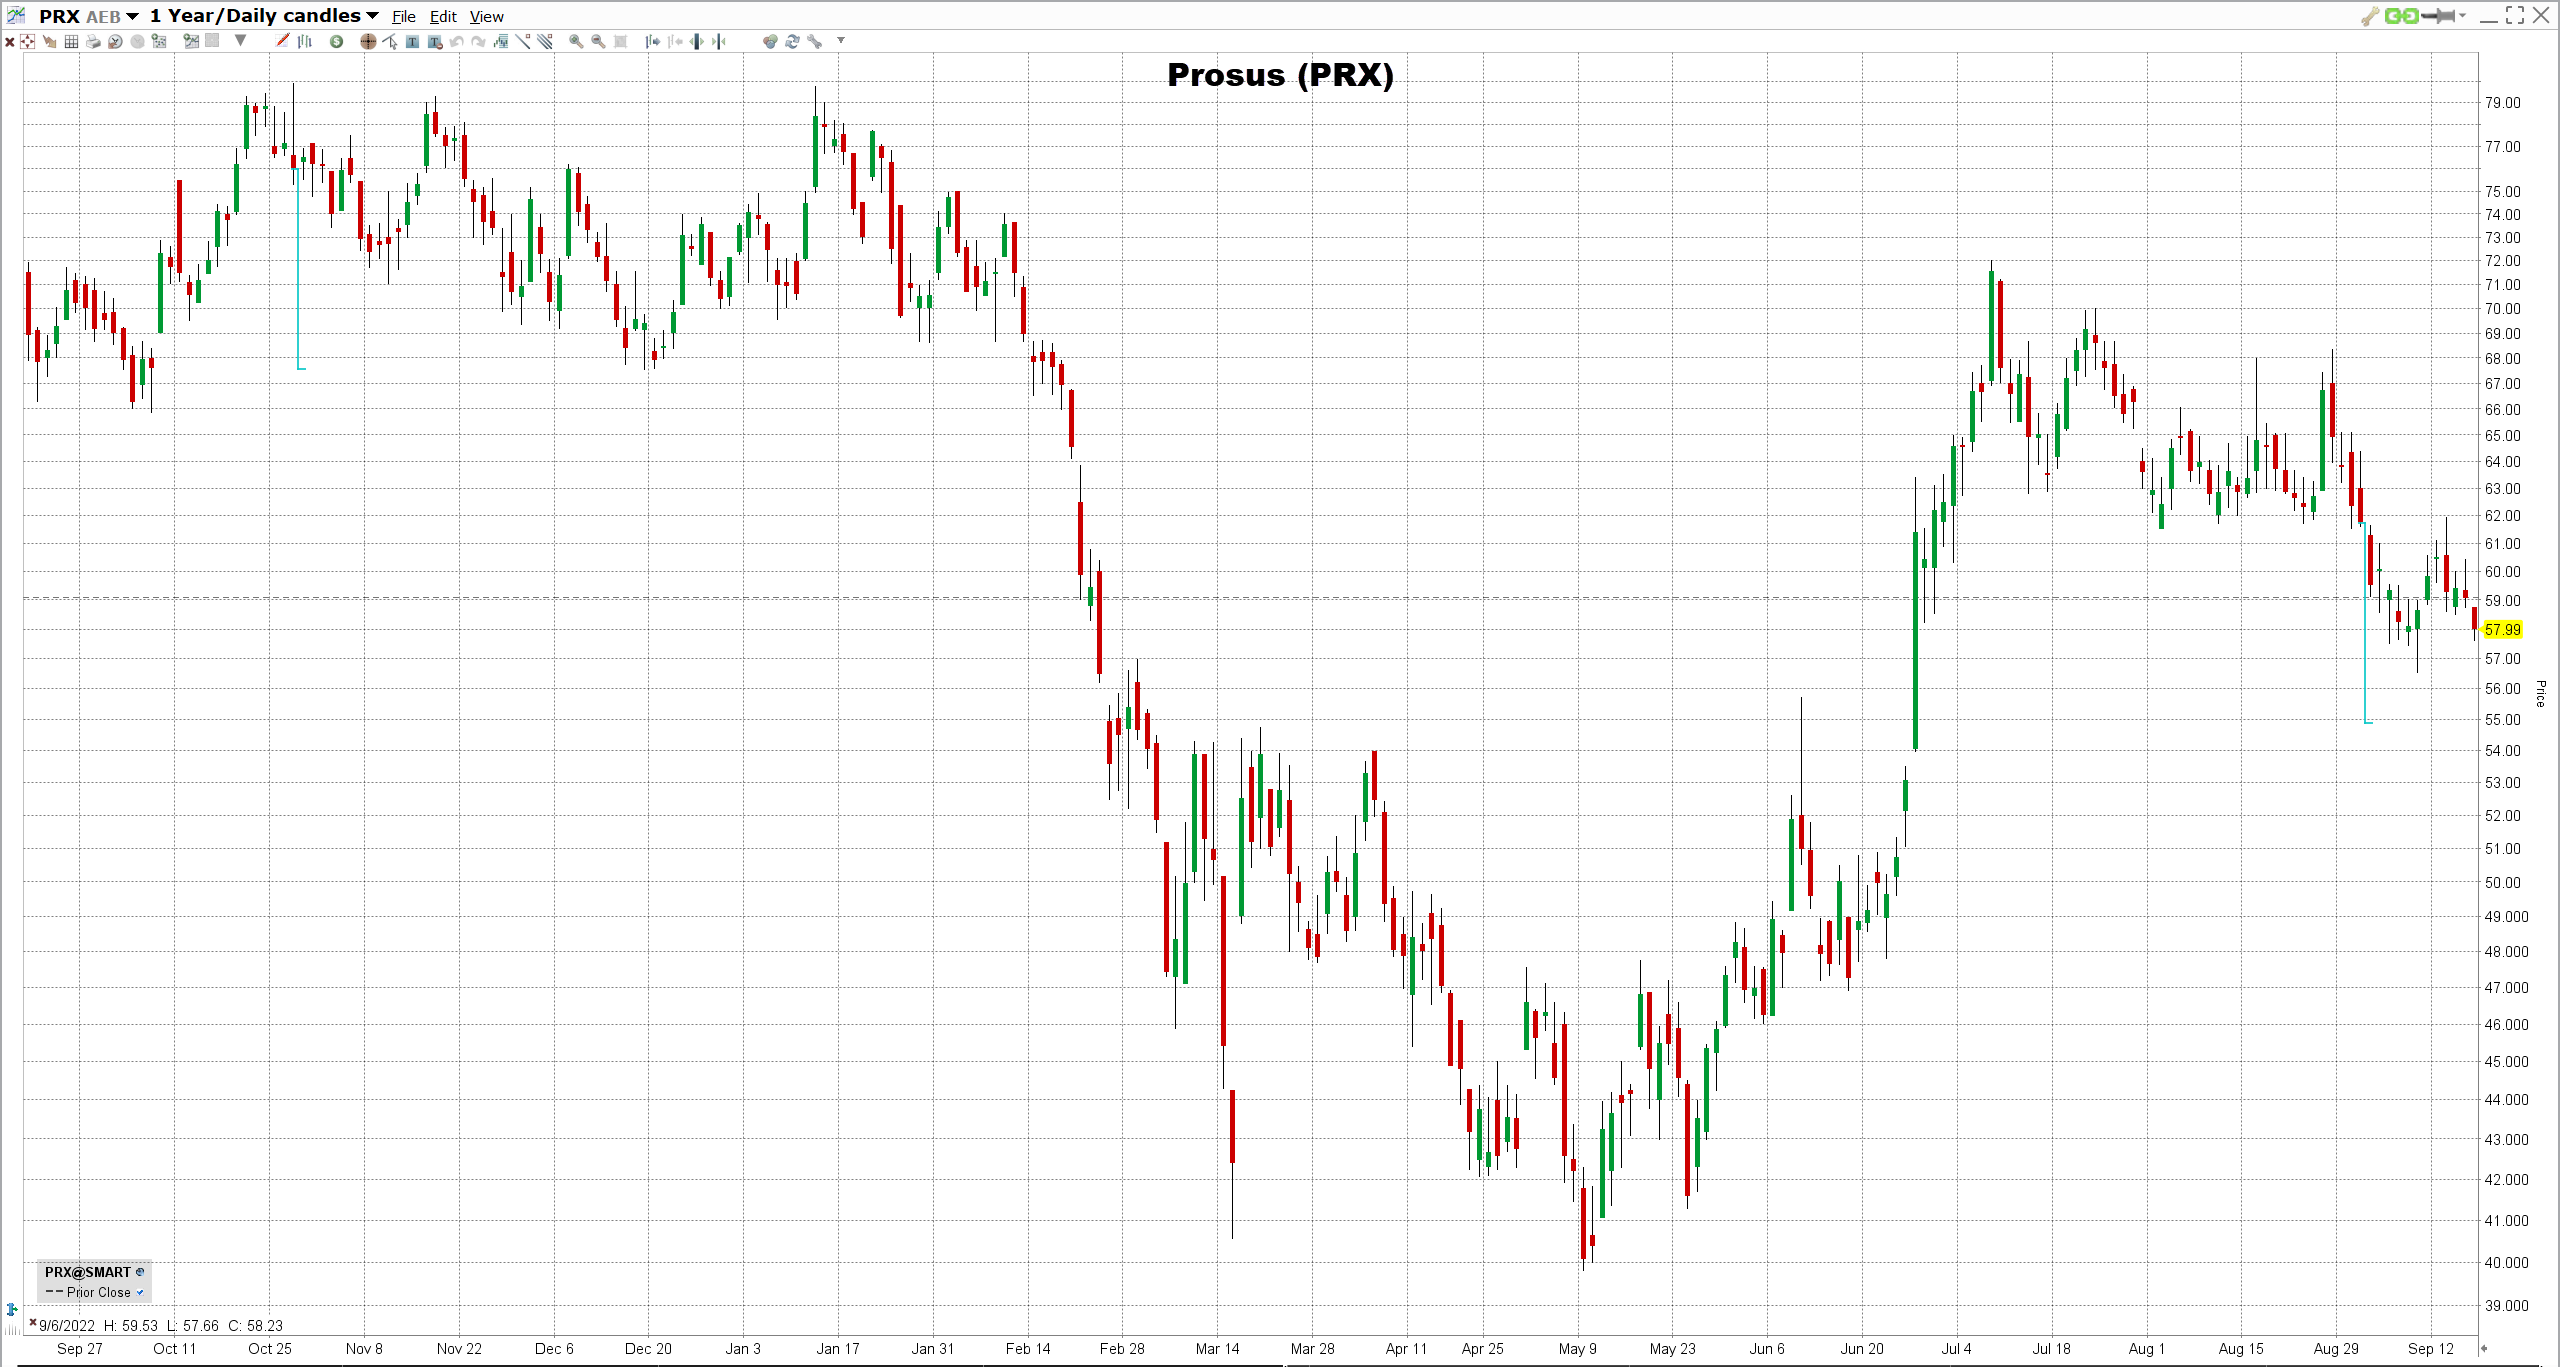Viewport: 2560px width, 1367px height.
Task: Click the small arrow at bottom right corner
Action: click(x=2484, y=1348)
